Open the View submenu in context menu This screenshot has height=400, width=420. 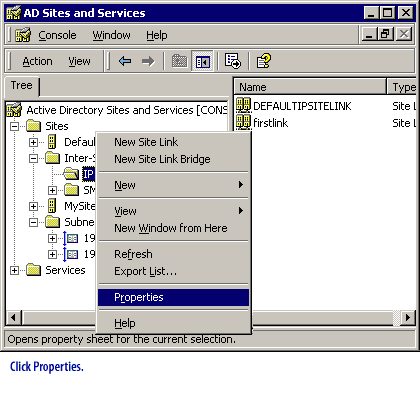(173, 211)
